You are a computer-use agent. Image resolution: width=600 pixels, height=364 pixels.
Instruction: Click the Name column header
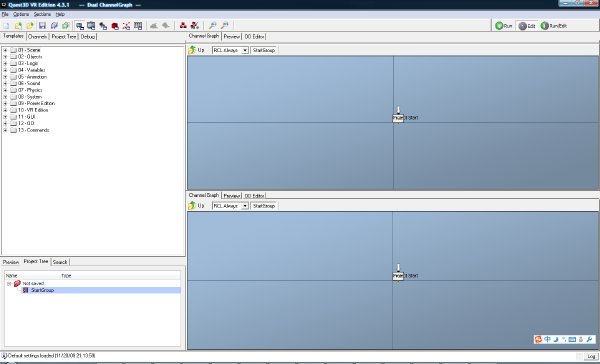[33, 276]
